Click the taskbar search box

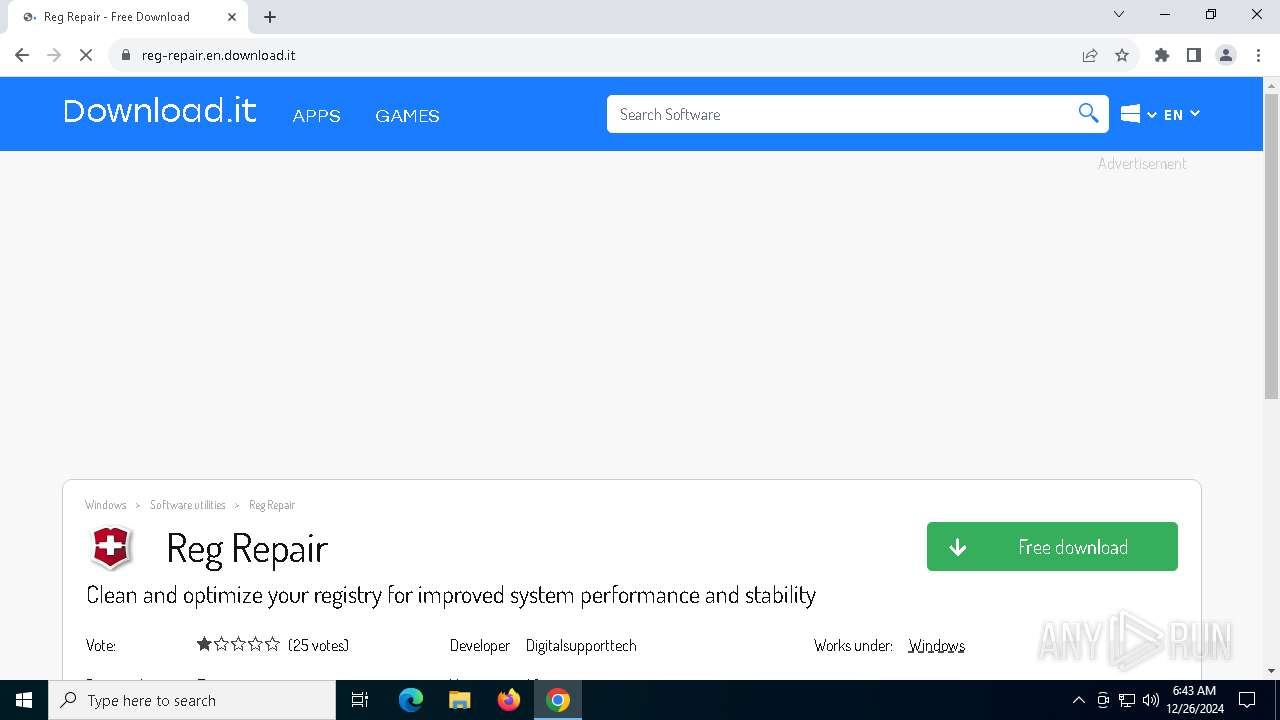tap(192, 700)
